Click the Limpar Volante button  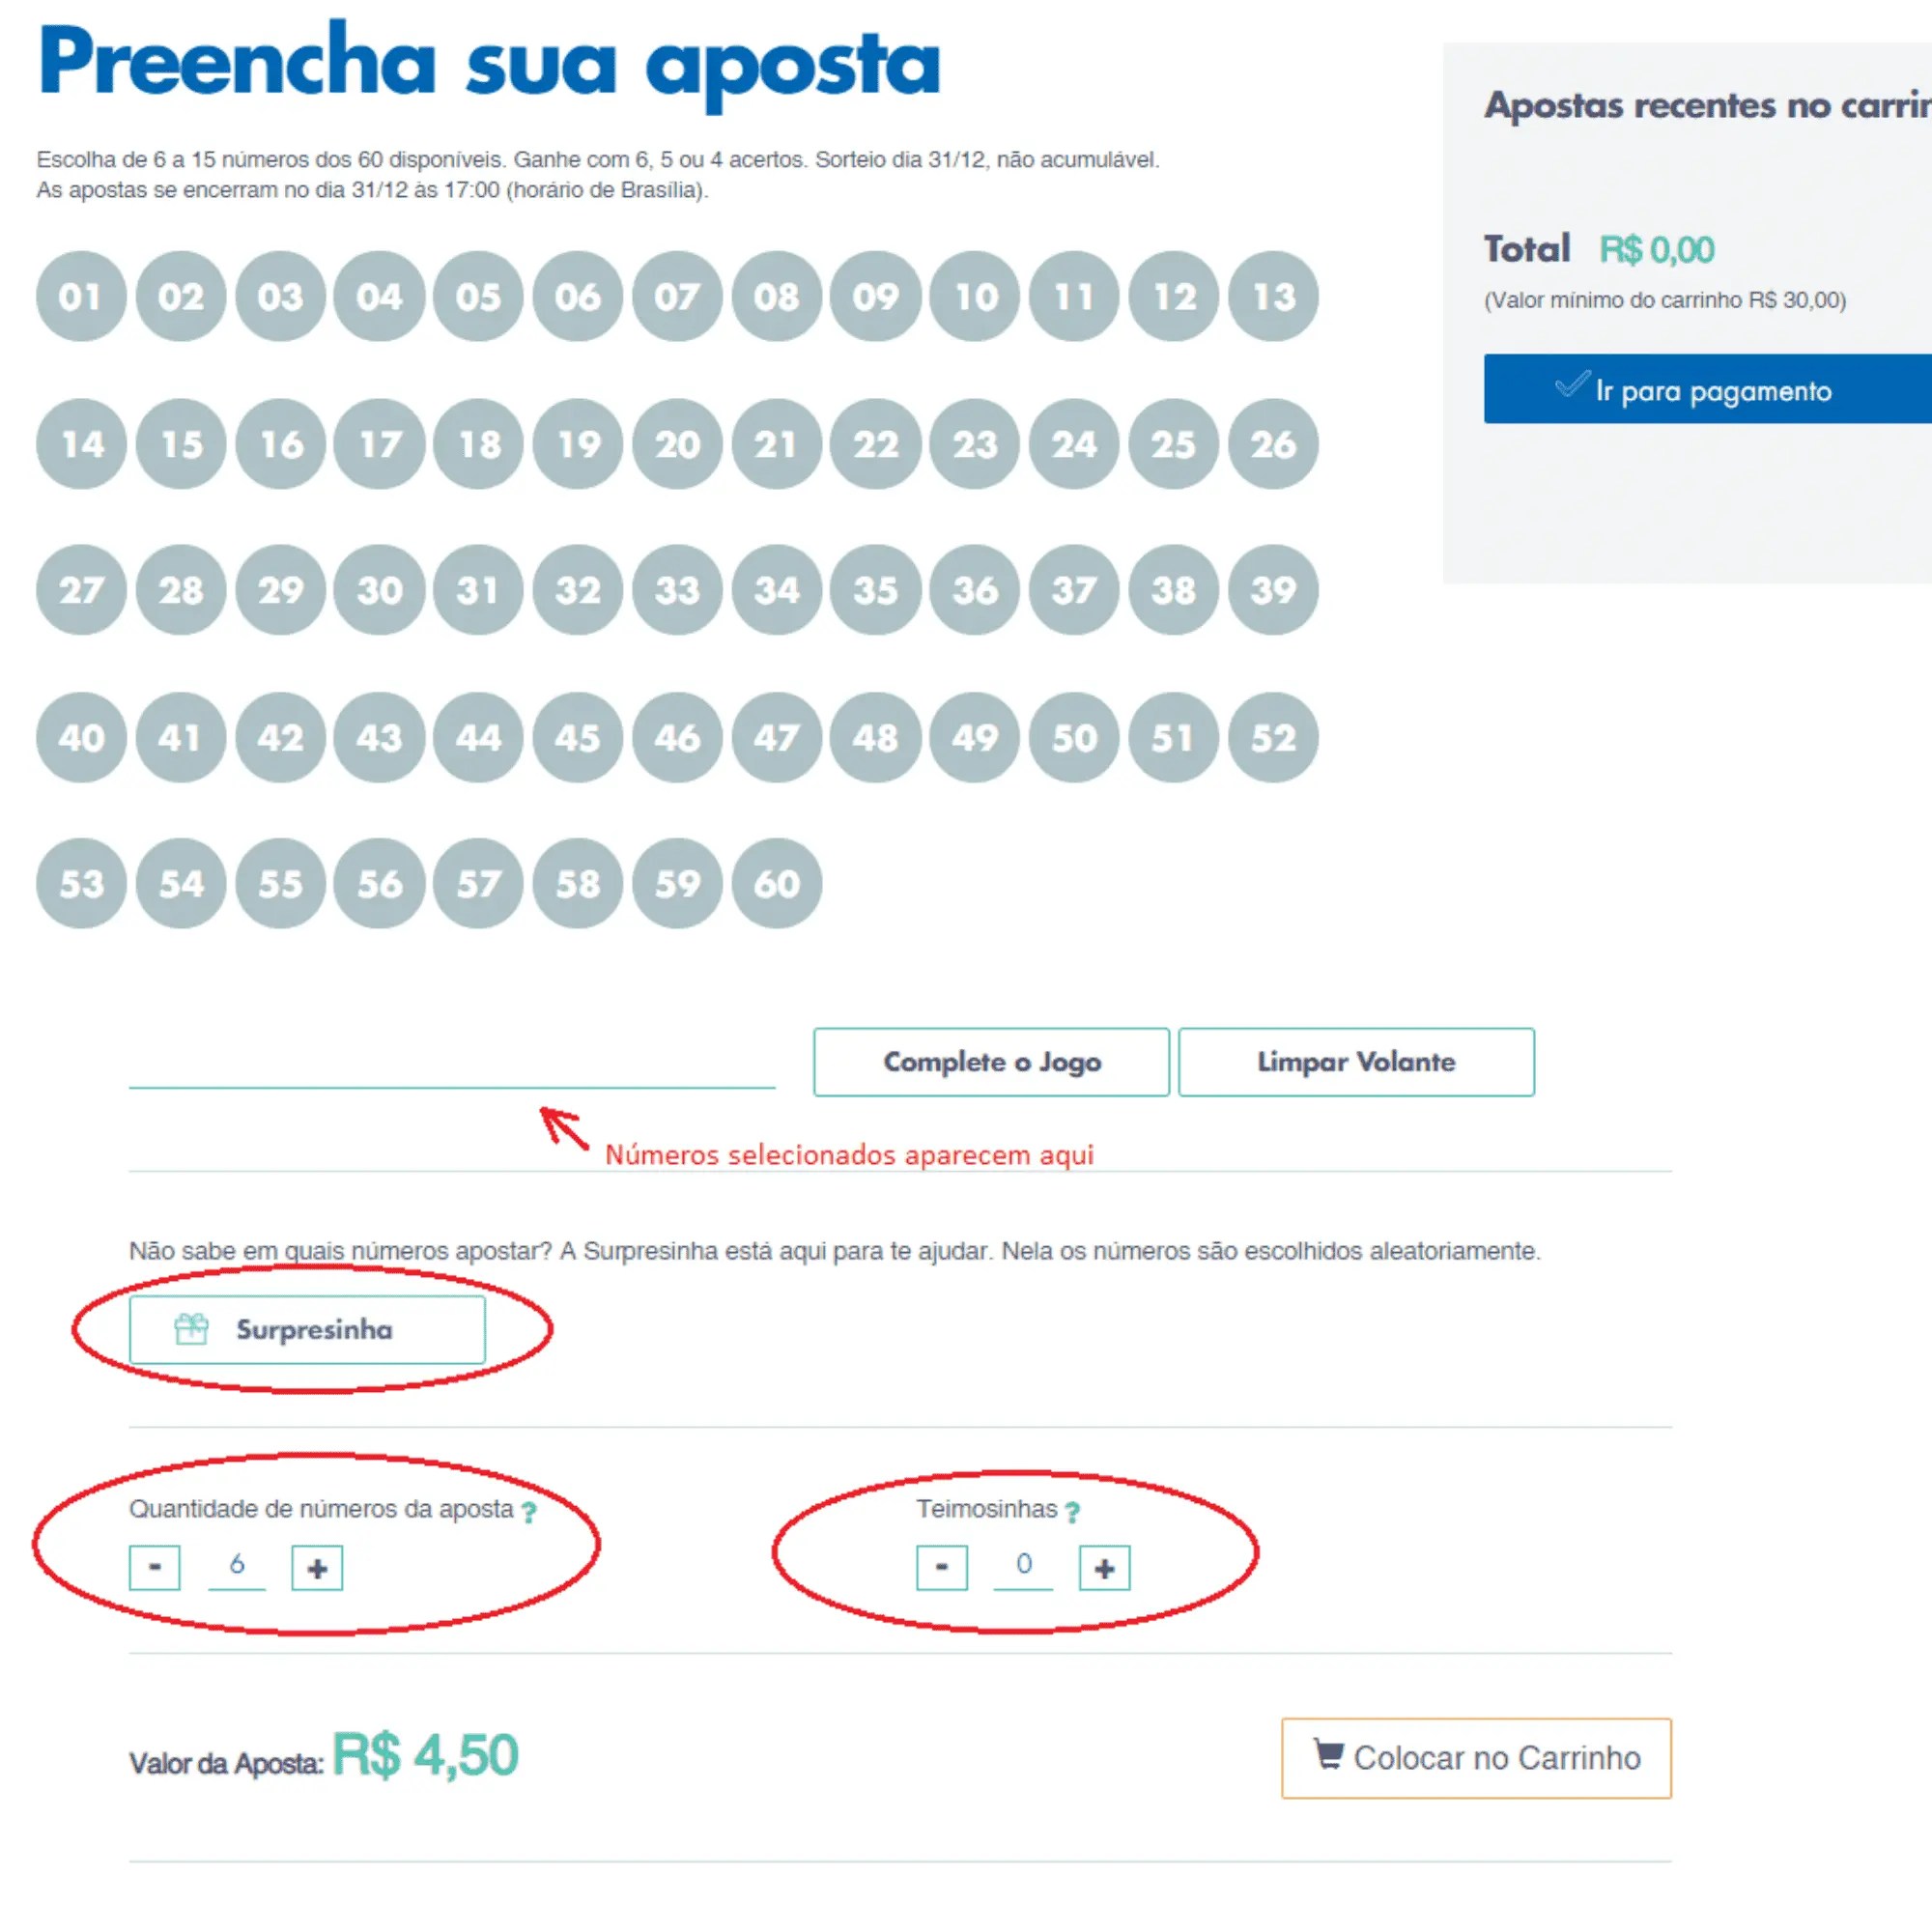1356,1062
